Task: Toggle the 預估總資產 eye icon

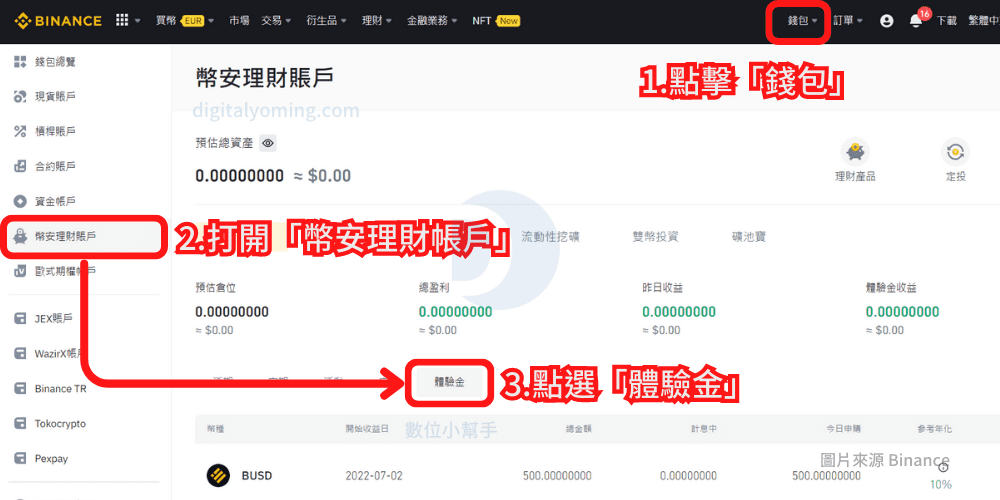Action: (268, 143)
